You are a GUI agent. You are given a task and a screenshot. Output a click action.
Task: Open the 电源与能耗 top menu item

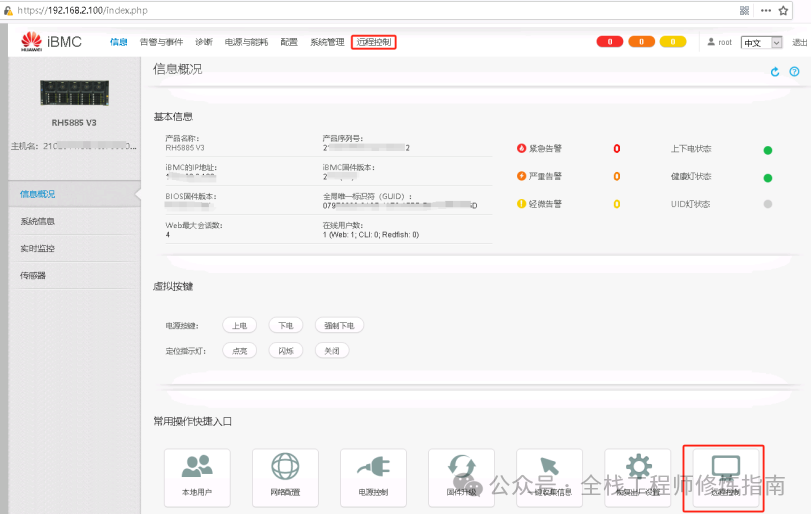(x=246, y=42)
